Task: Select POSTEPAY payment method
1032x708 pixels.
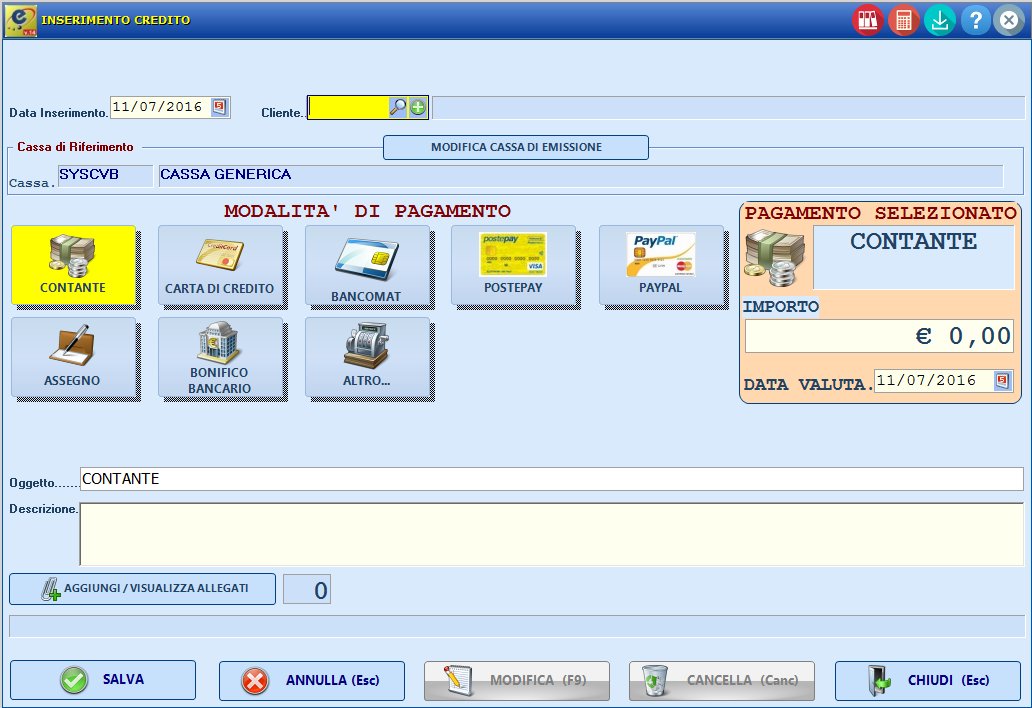Action: pyautogui.click(x=513, y=265)
